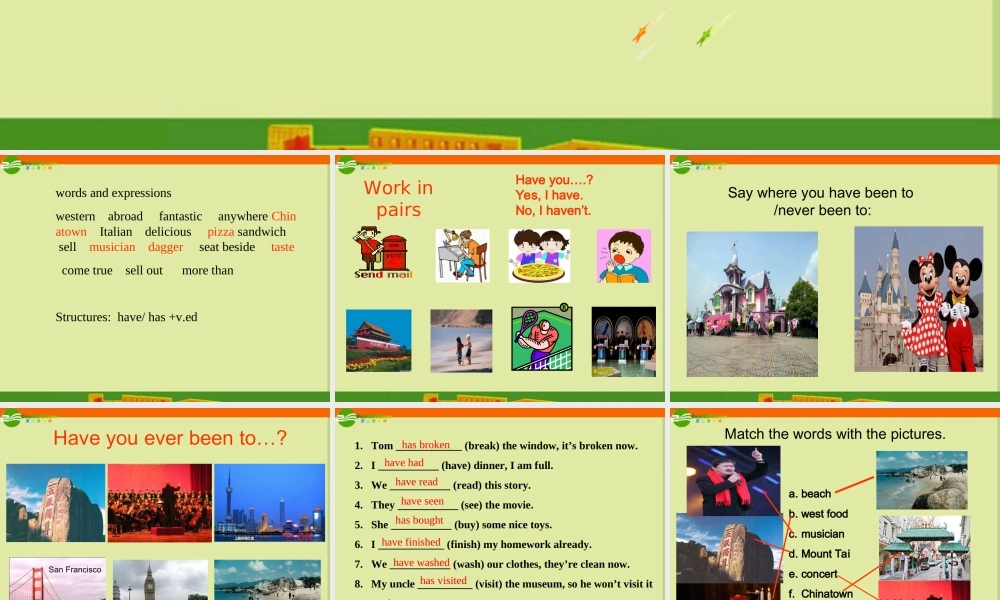Click the 'San Francisco' label on bridge photo

coord(75,569)
